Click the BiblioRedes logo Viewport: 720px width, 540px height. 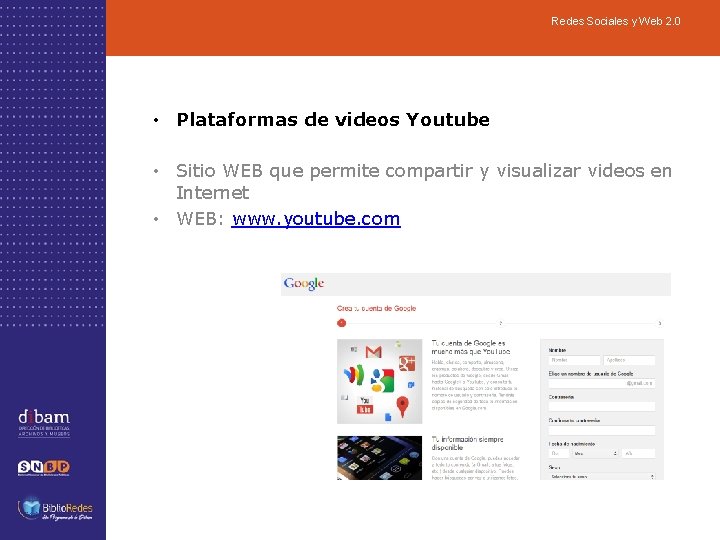pos(55,508)
